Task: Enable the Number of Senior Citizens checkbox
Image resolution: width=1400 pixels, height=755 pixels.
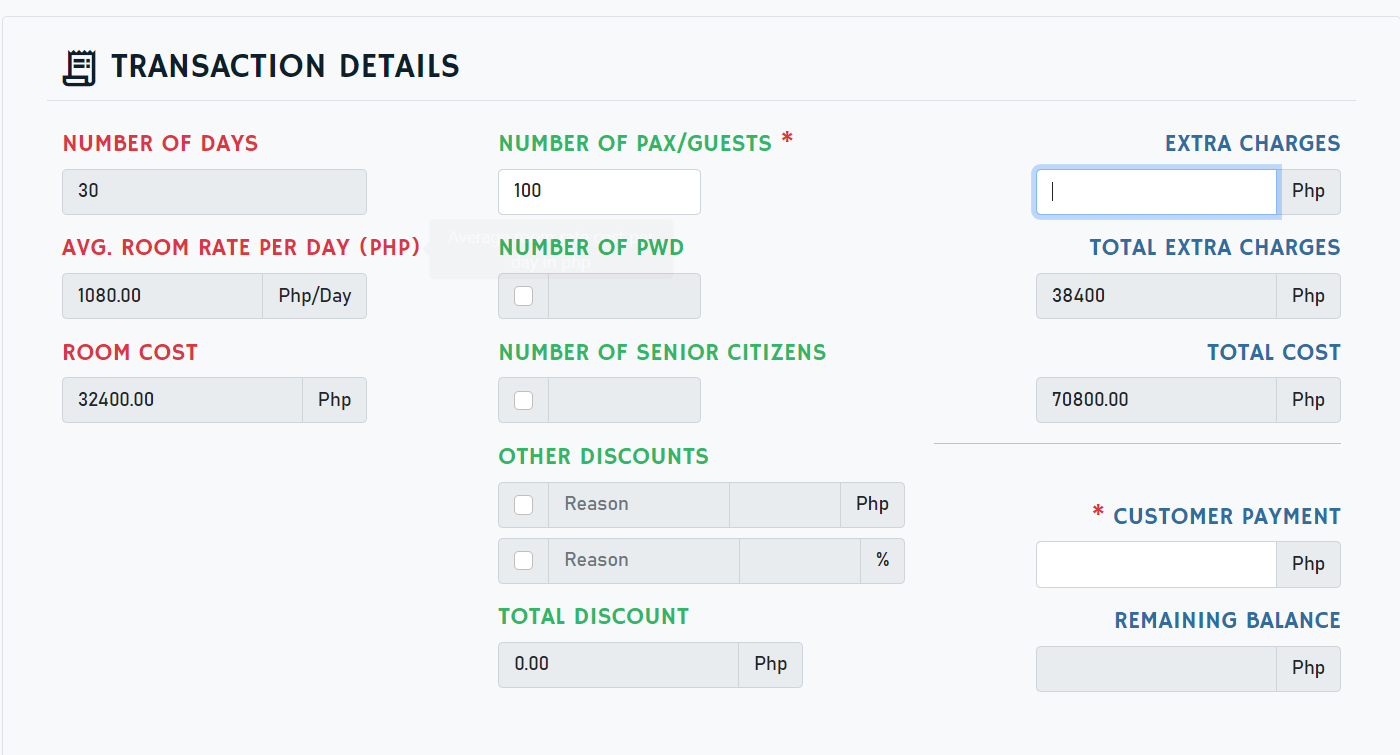Action: pyautogui.click(x=523, y=400)
